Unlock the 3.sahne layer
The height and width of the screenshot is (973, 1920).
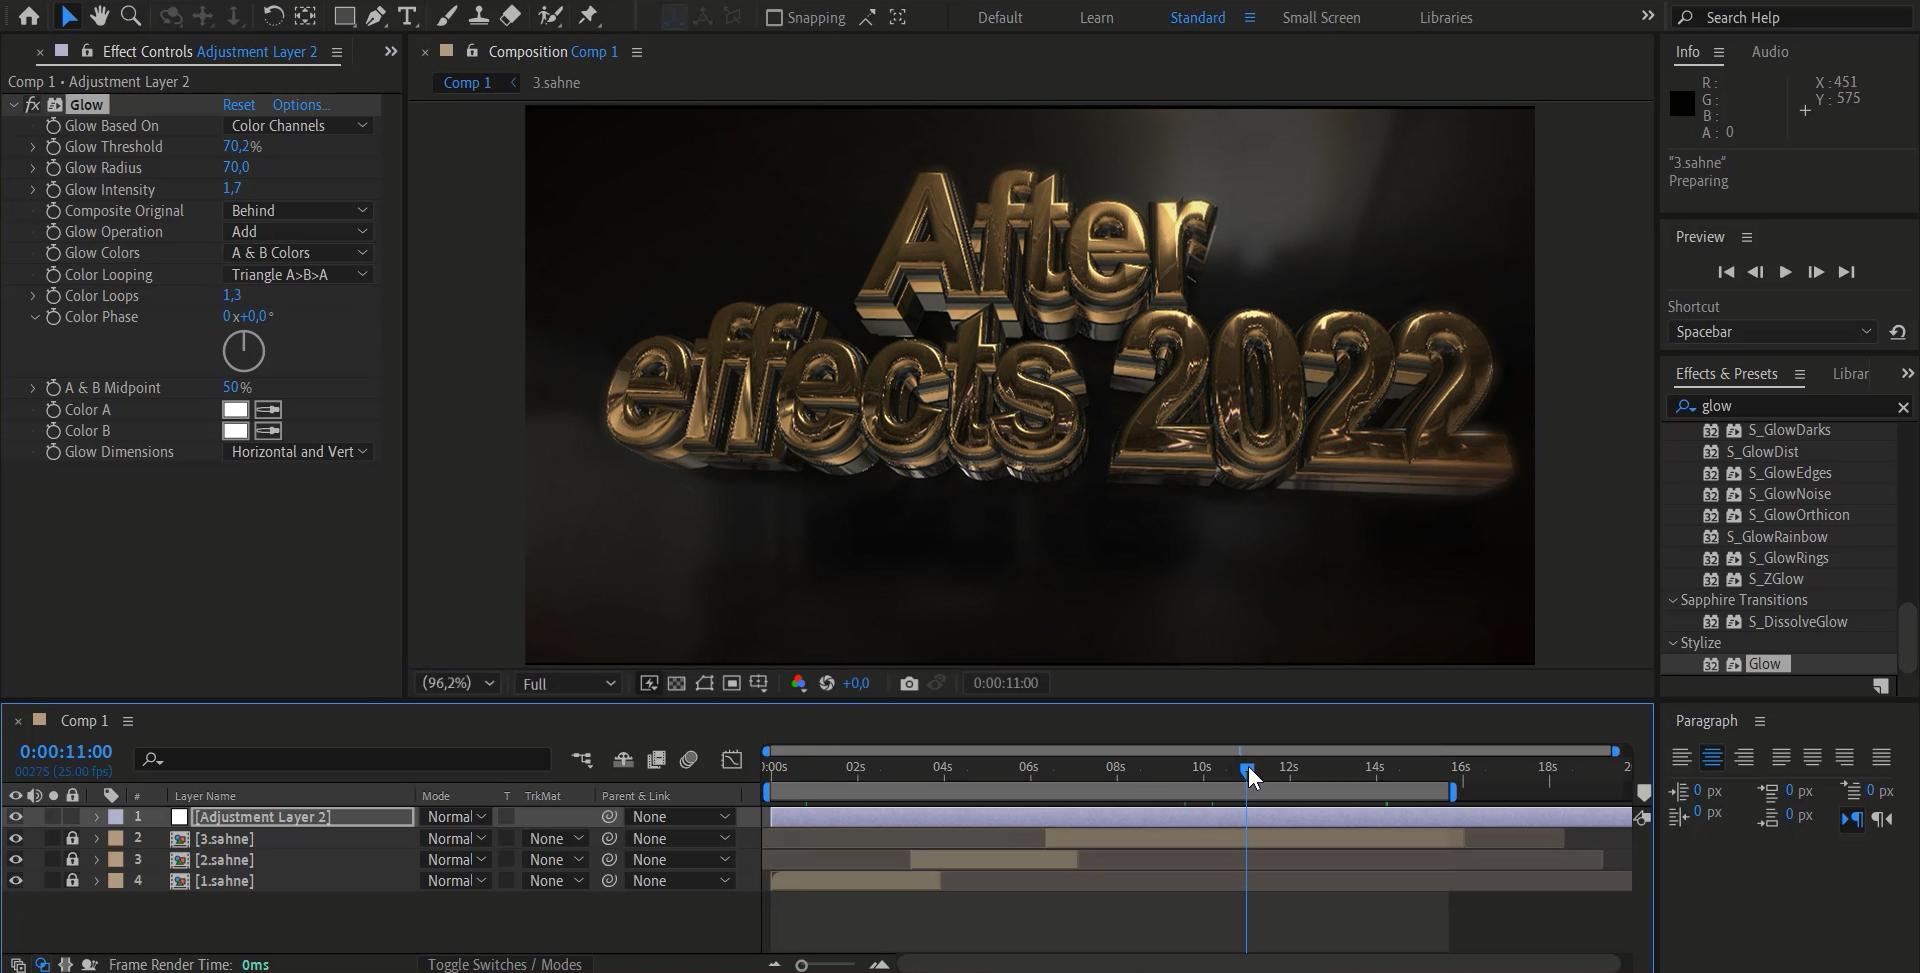[x=72, y=839]
